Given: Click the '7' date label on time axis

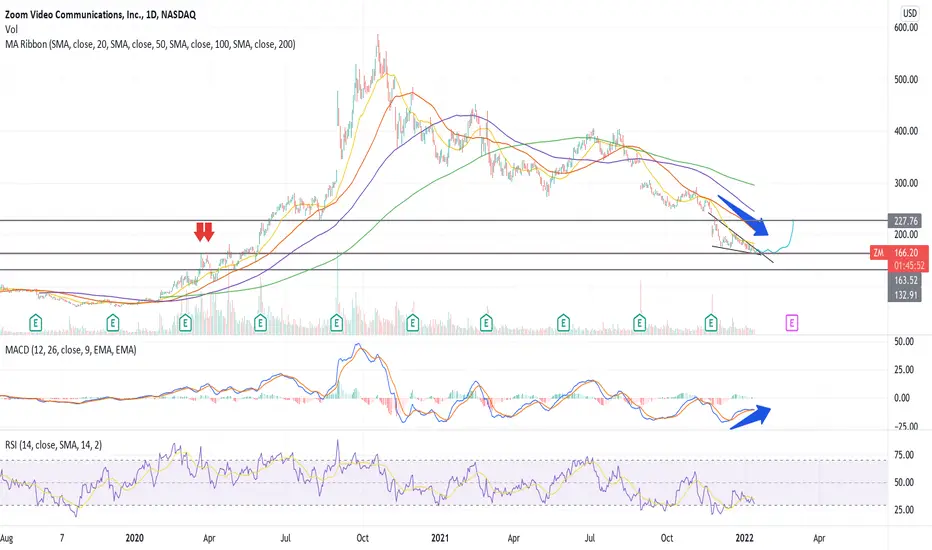Looking at the screenshot, I should pos(62,538).
